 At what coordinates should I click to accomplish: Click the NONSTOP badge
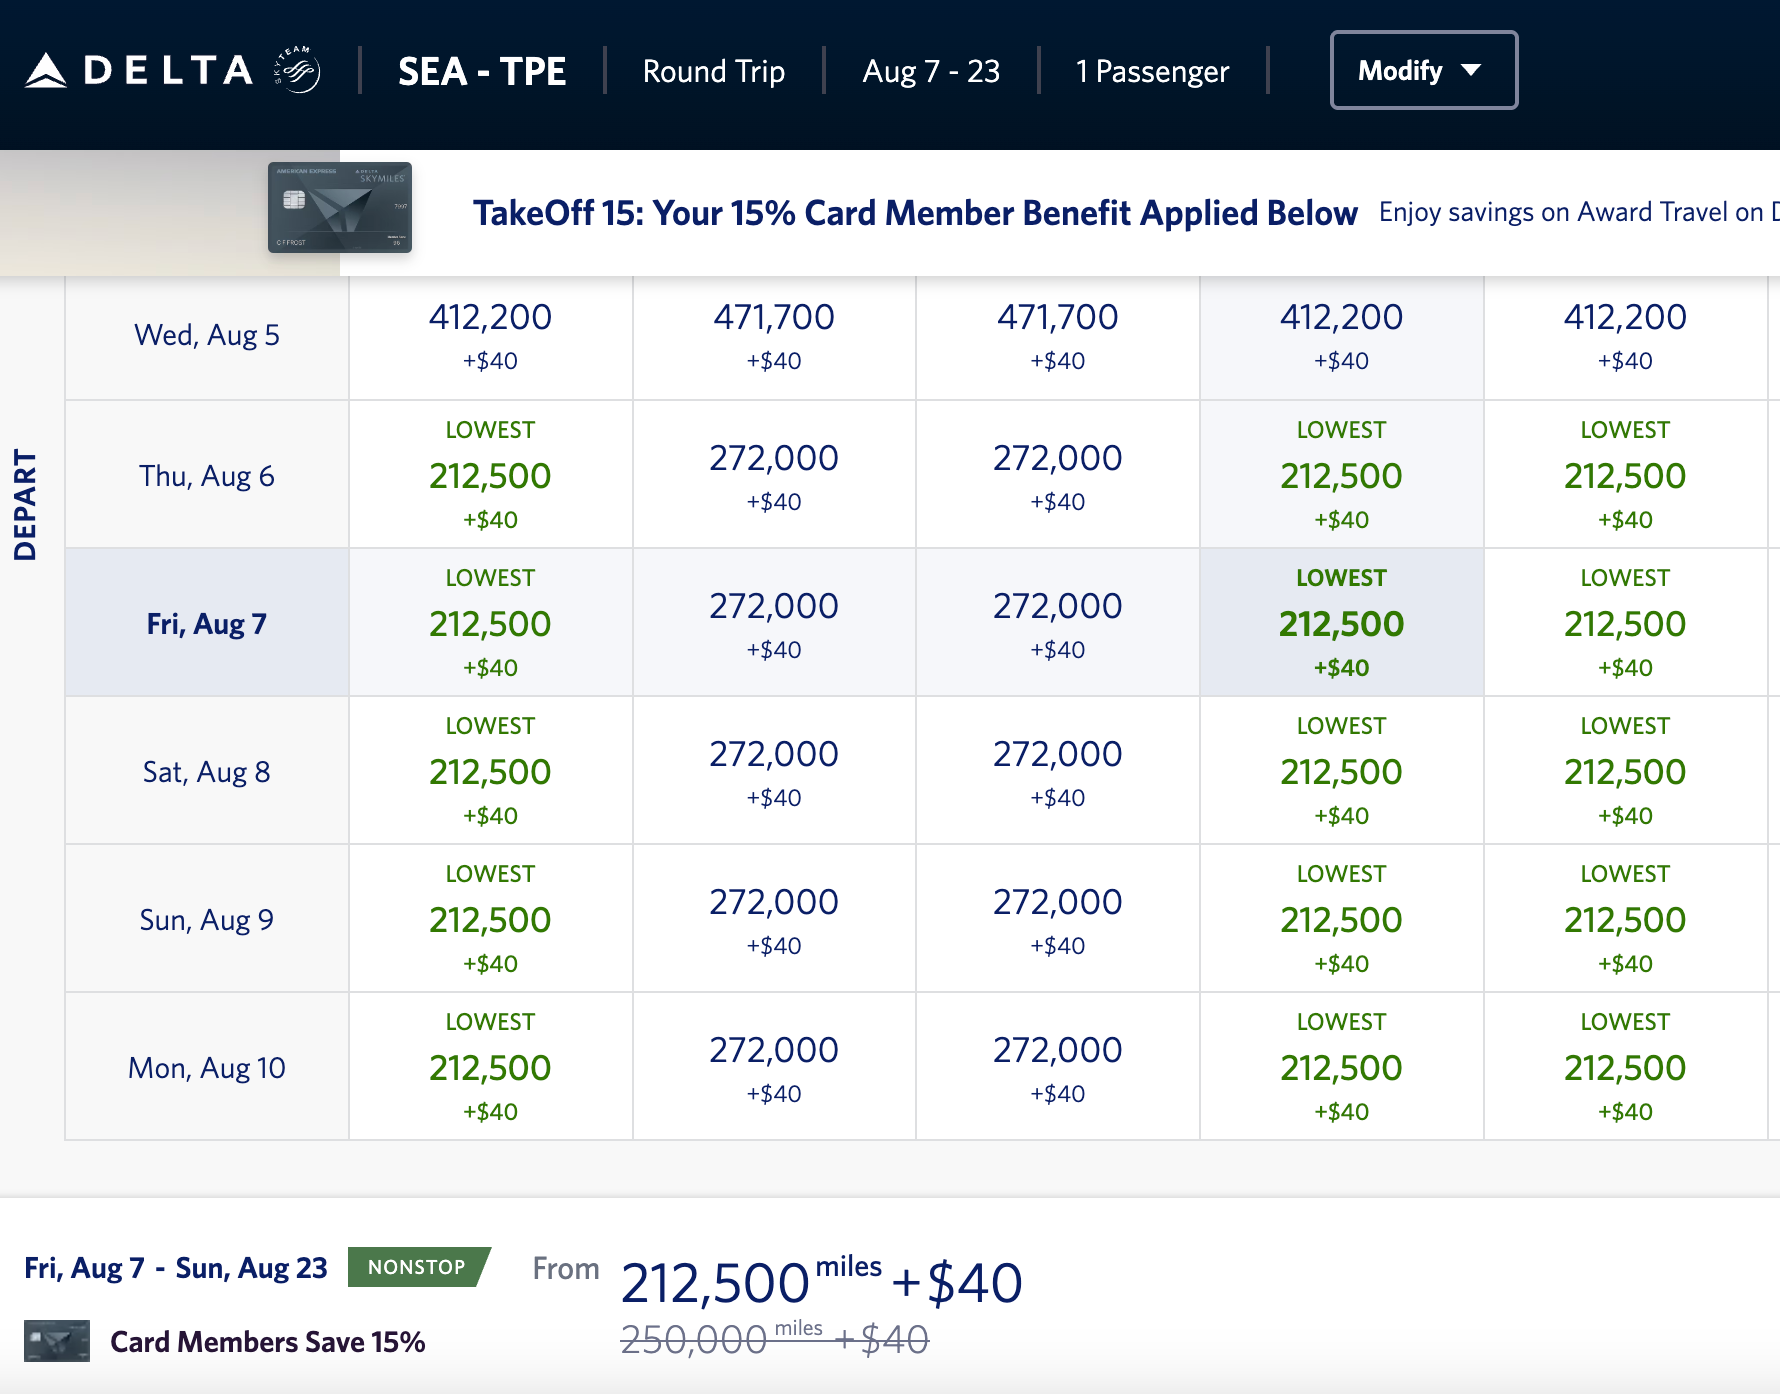(x=417, y=1267)
